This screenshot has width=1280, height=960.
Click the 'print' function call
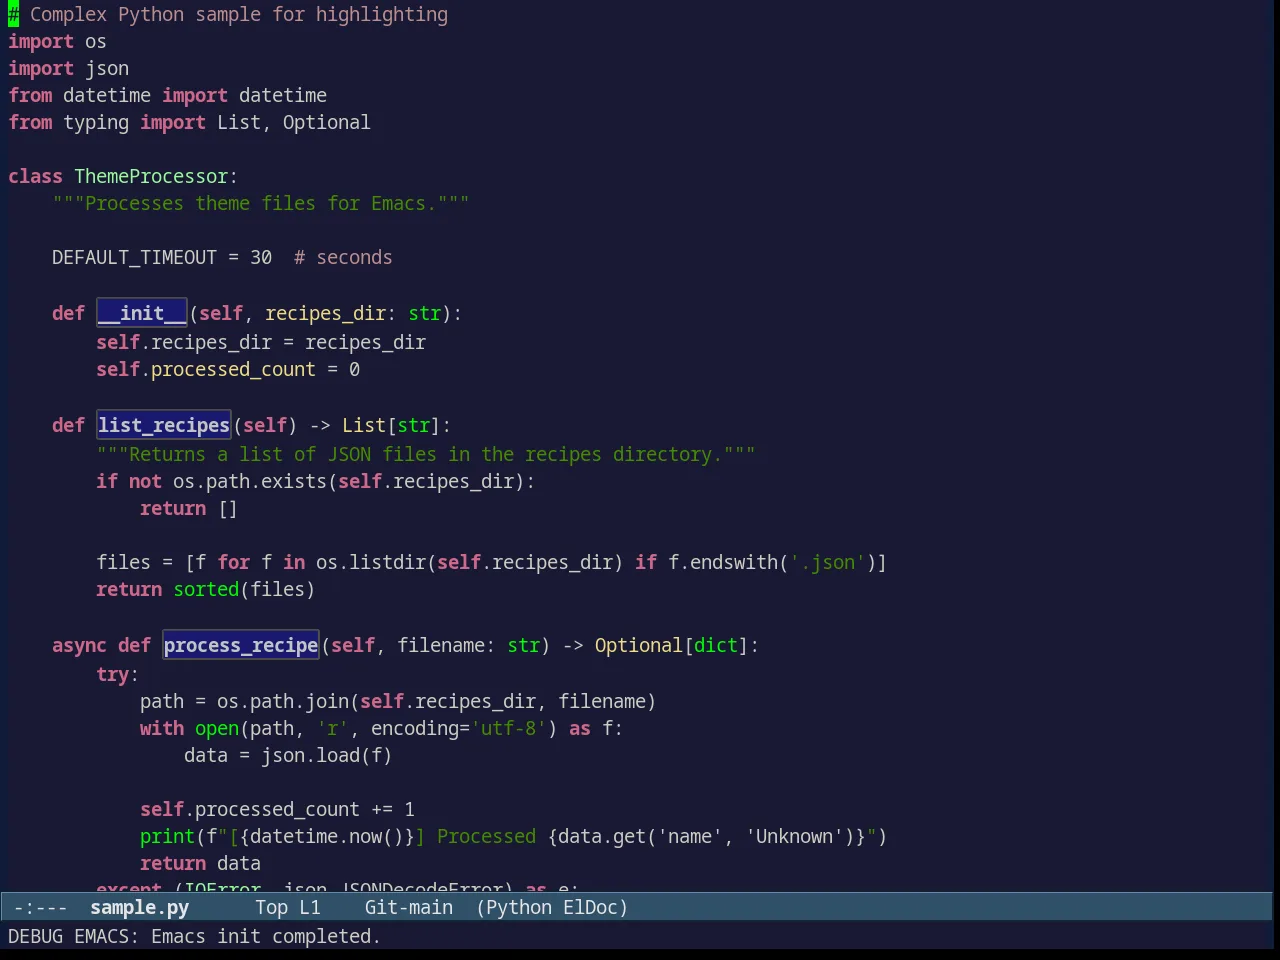coord(167,836)
